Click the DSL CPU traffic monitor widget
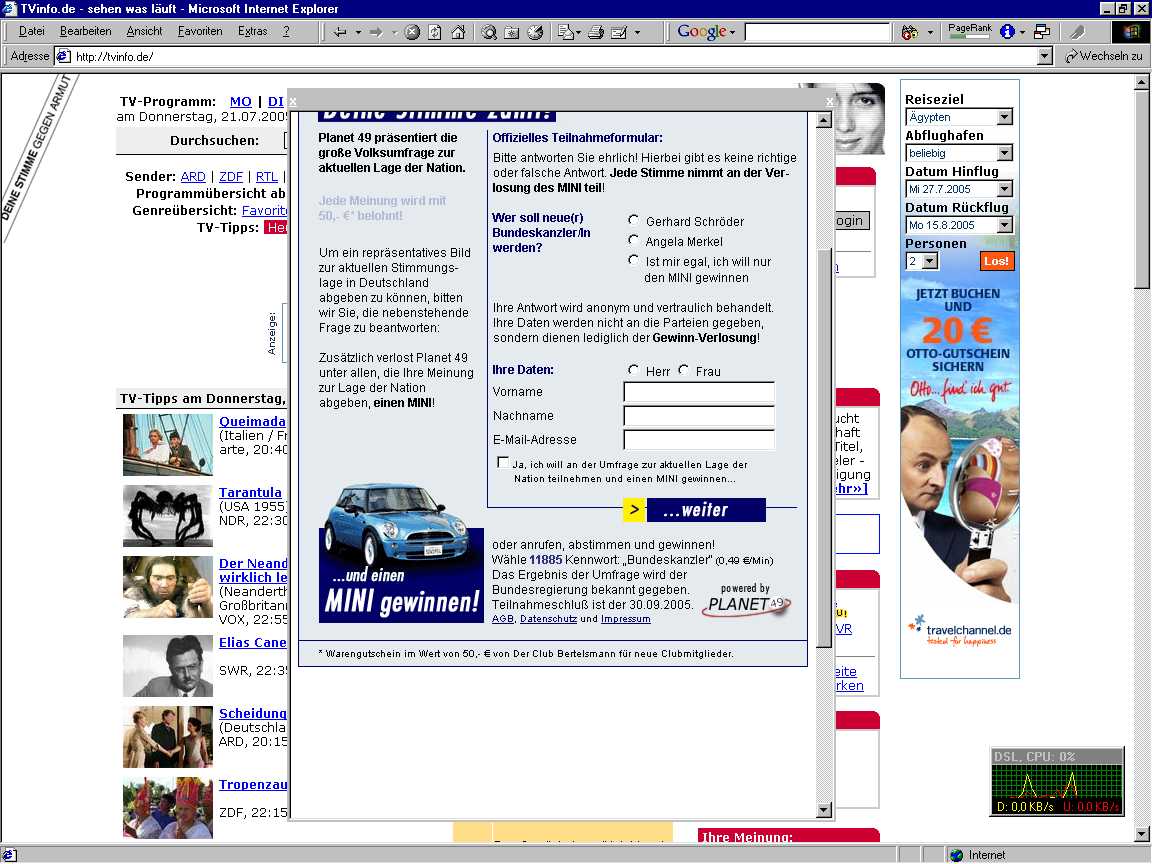The width and height of the screenshot is (1152, 864). pos(1056,782)
